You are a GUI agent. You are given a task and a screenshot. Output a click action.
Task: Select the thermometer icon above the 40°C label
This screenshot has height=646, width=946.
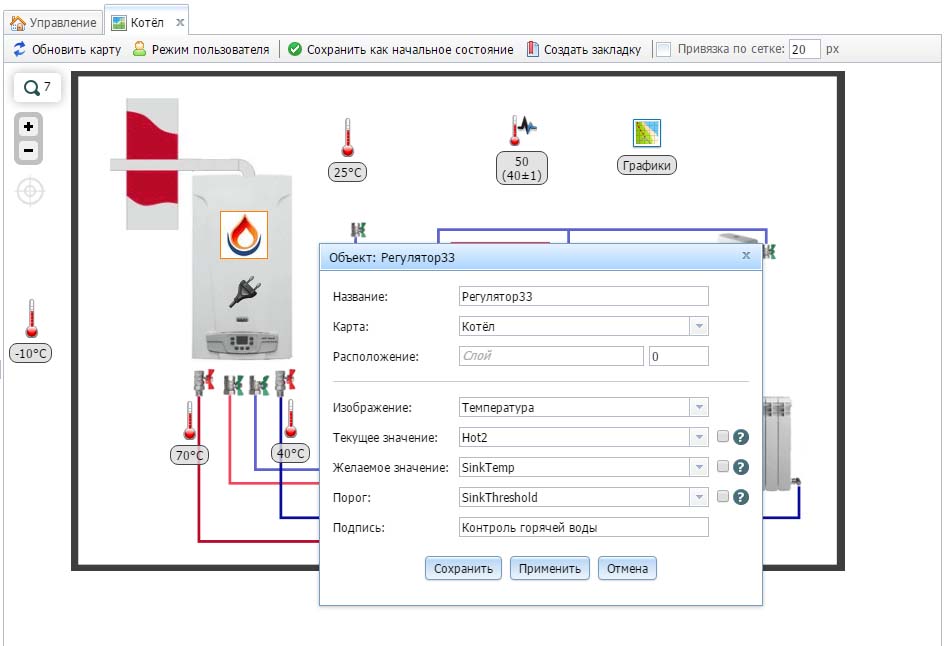291,419
